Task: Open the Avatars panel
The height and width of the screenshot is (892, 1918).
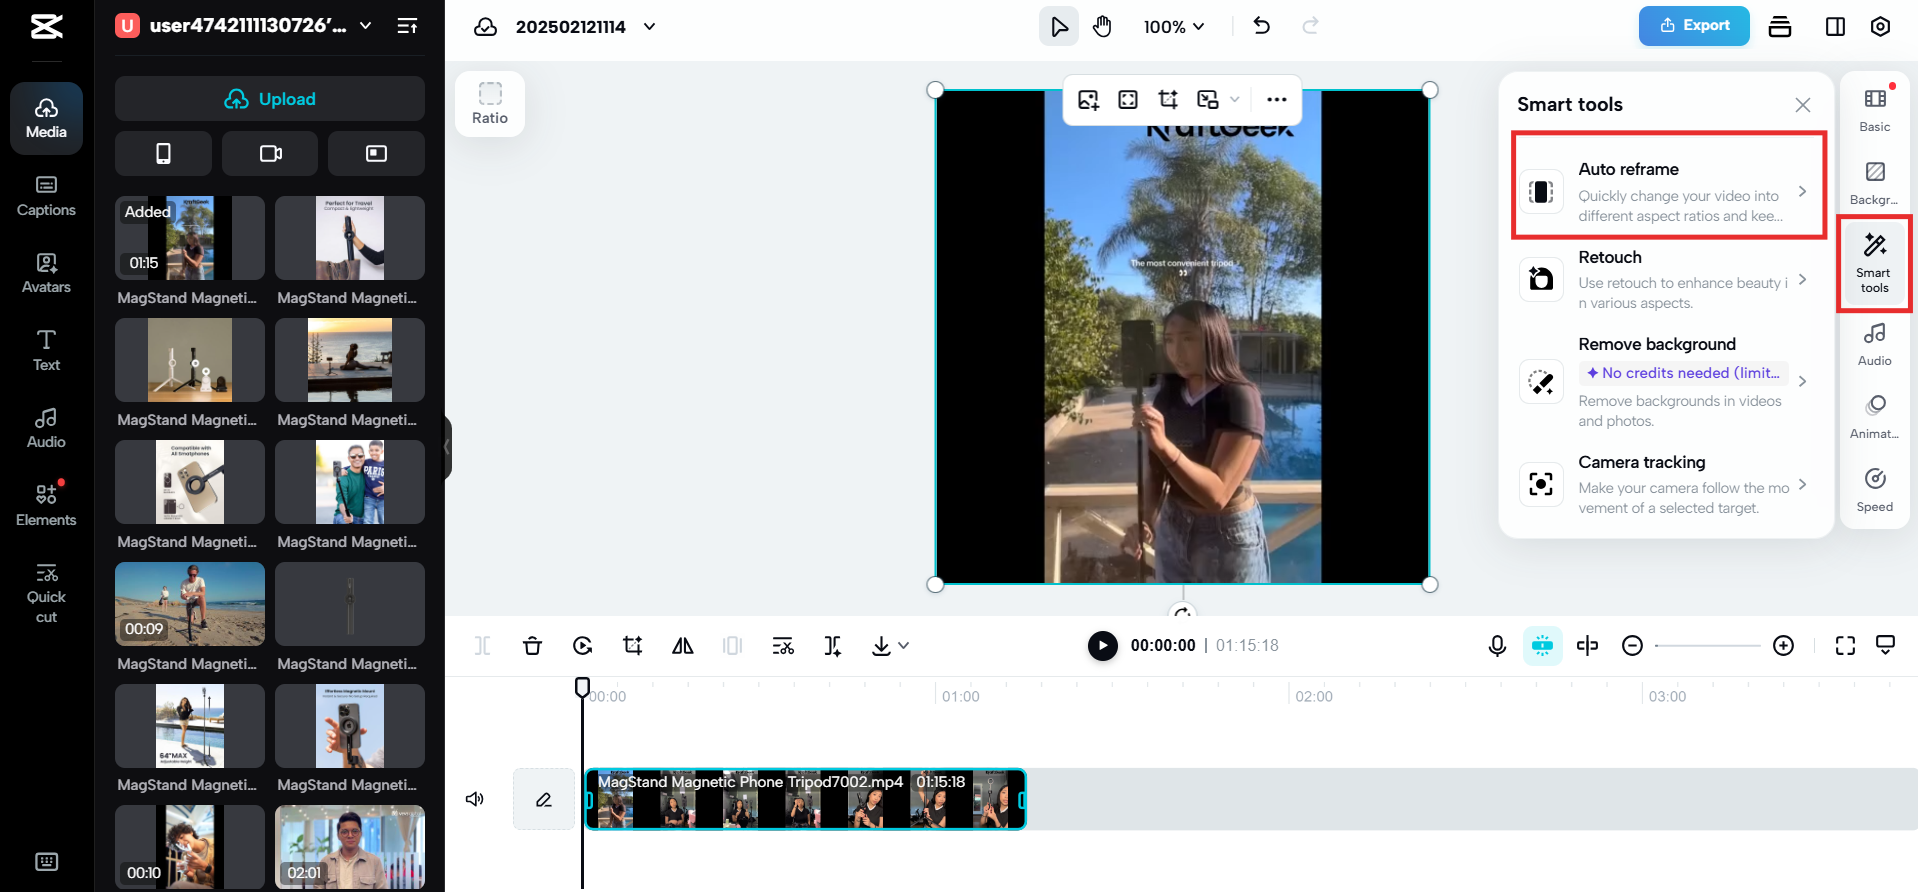Action: (x=46, y=274)
